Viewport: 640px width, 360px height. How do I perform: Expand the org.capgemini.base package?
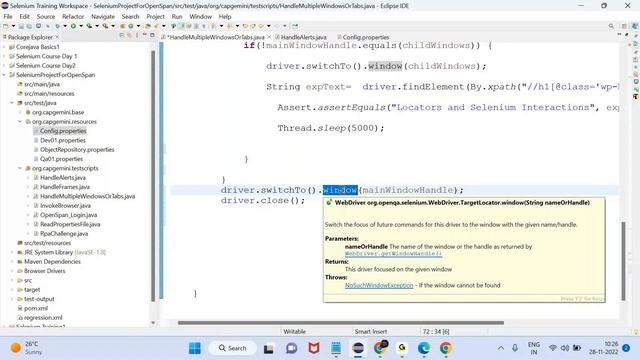(20, 112)
